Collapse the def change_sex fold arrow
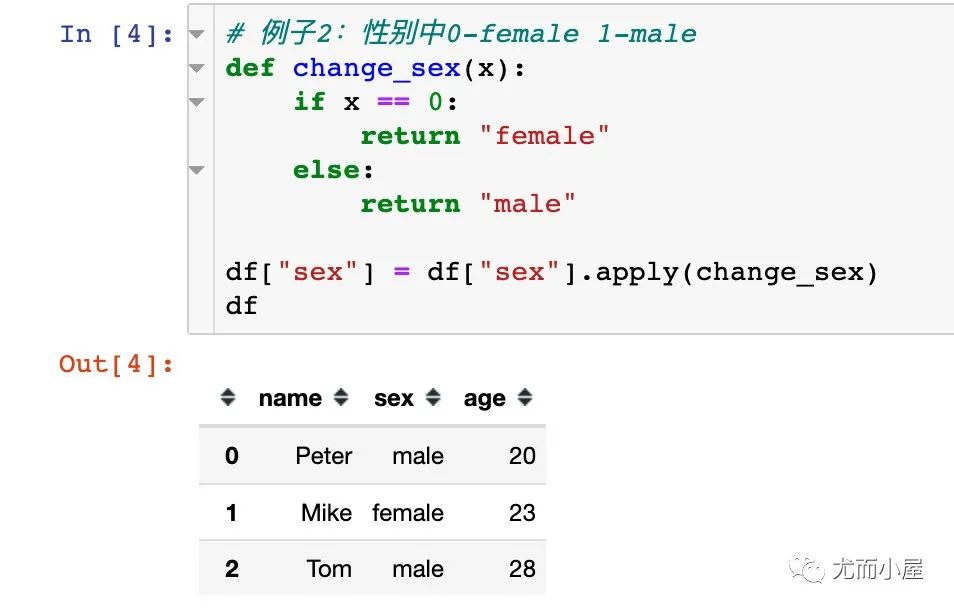This screenshot has width=954, height=610. coord(197,68)
